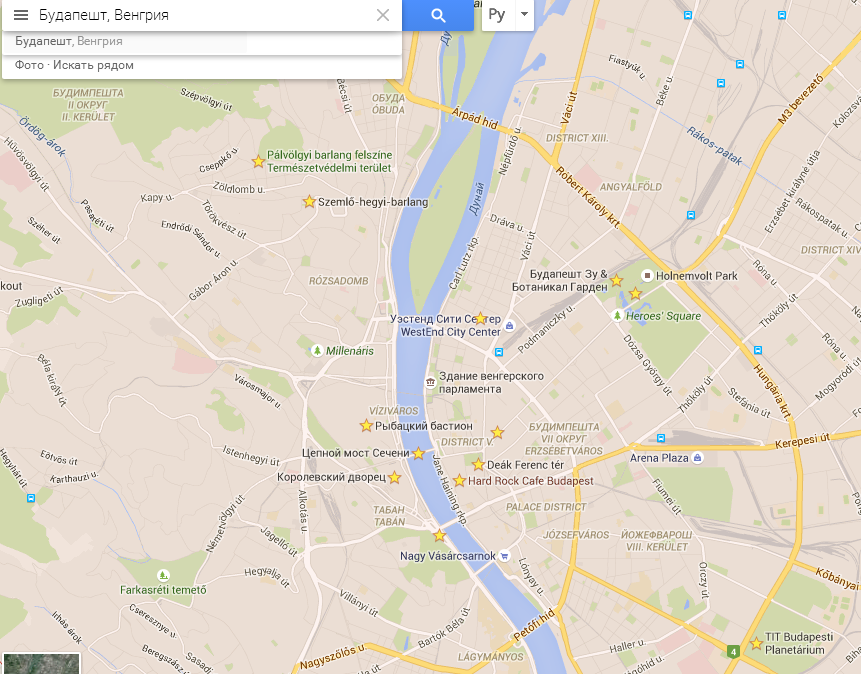Clear the search field with X
The height and width of the screenshot is (674, 861).
tap(383, 15)
